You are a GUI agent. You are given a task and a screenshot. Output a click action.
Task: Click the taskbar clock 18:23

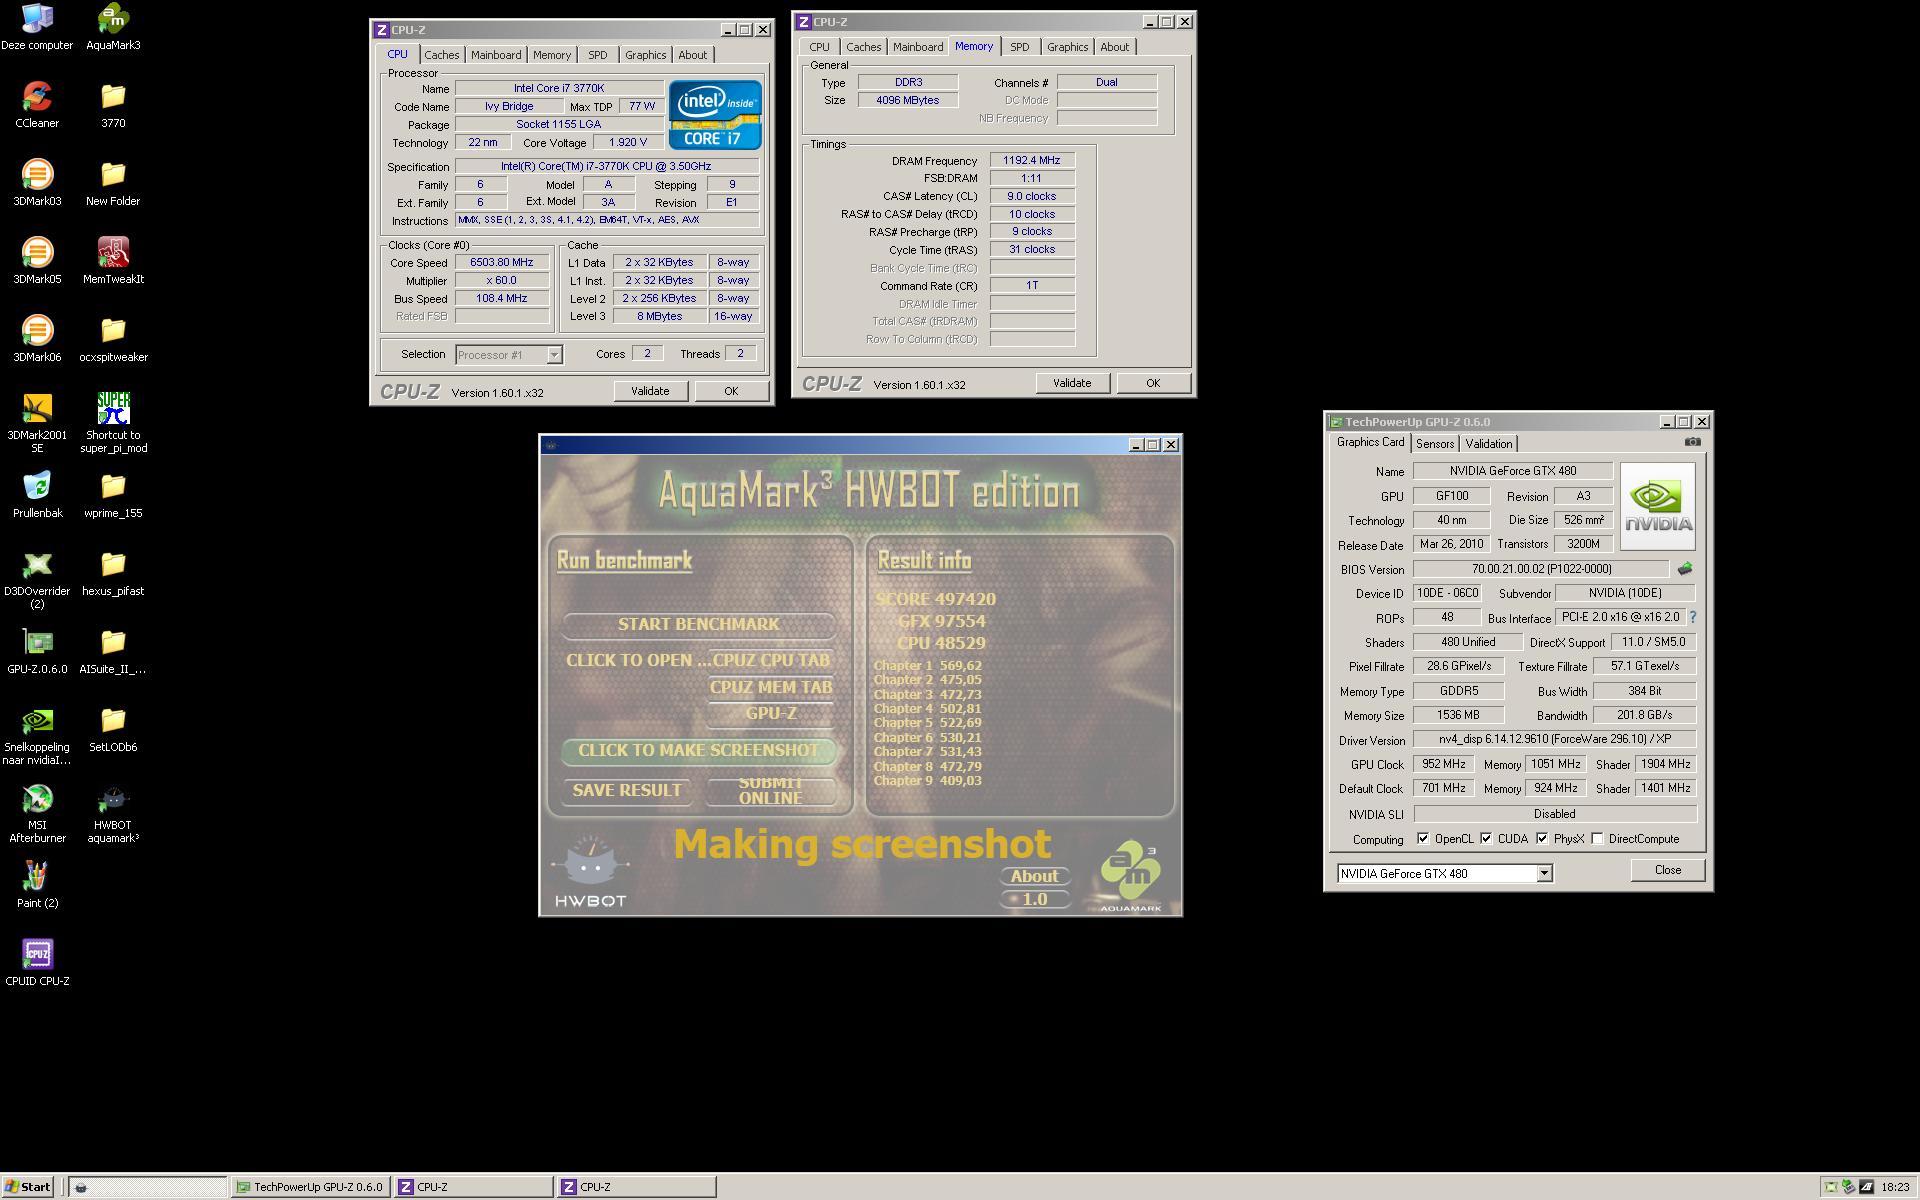pos(1894,1187)
